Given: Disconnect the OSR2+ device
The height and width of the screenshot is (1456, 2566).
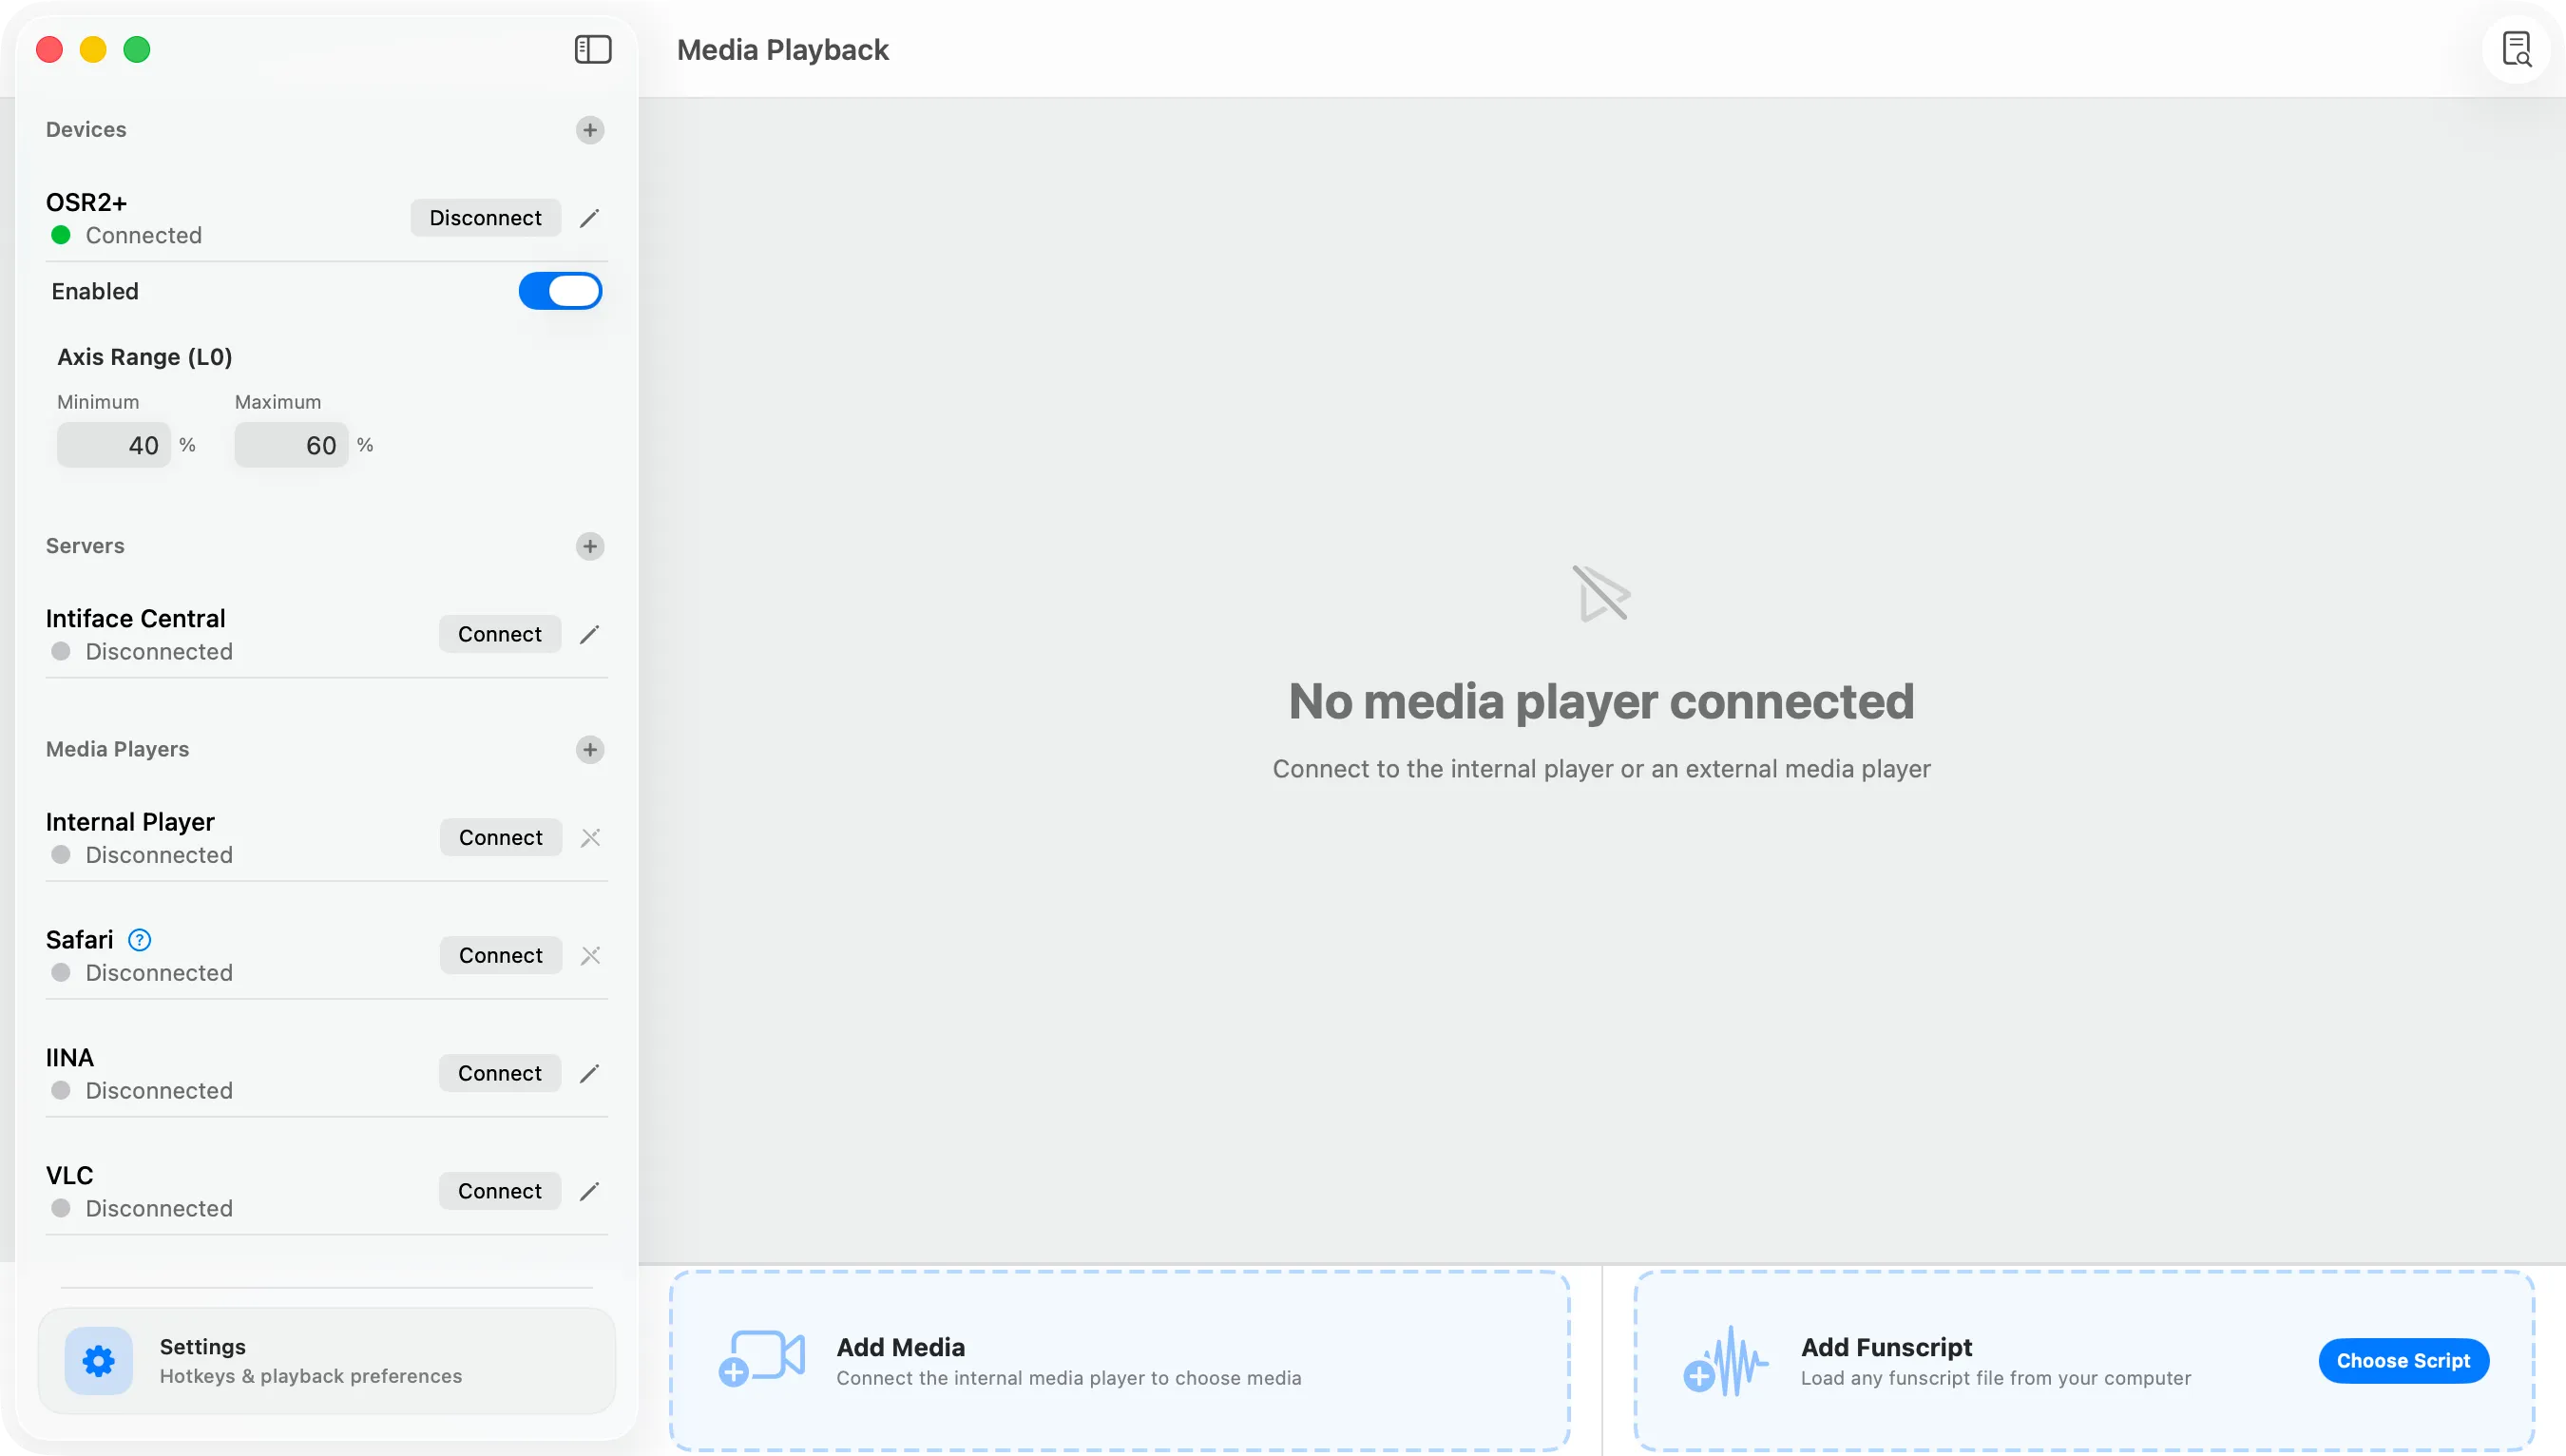Looking at the screenshot, I should click(x=485, y=218).
